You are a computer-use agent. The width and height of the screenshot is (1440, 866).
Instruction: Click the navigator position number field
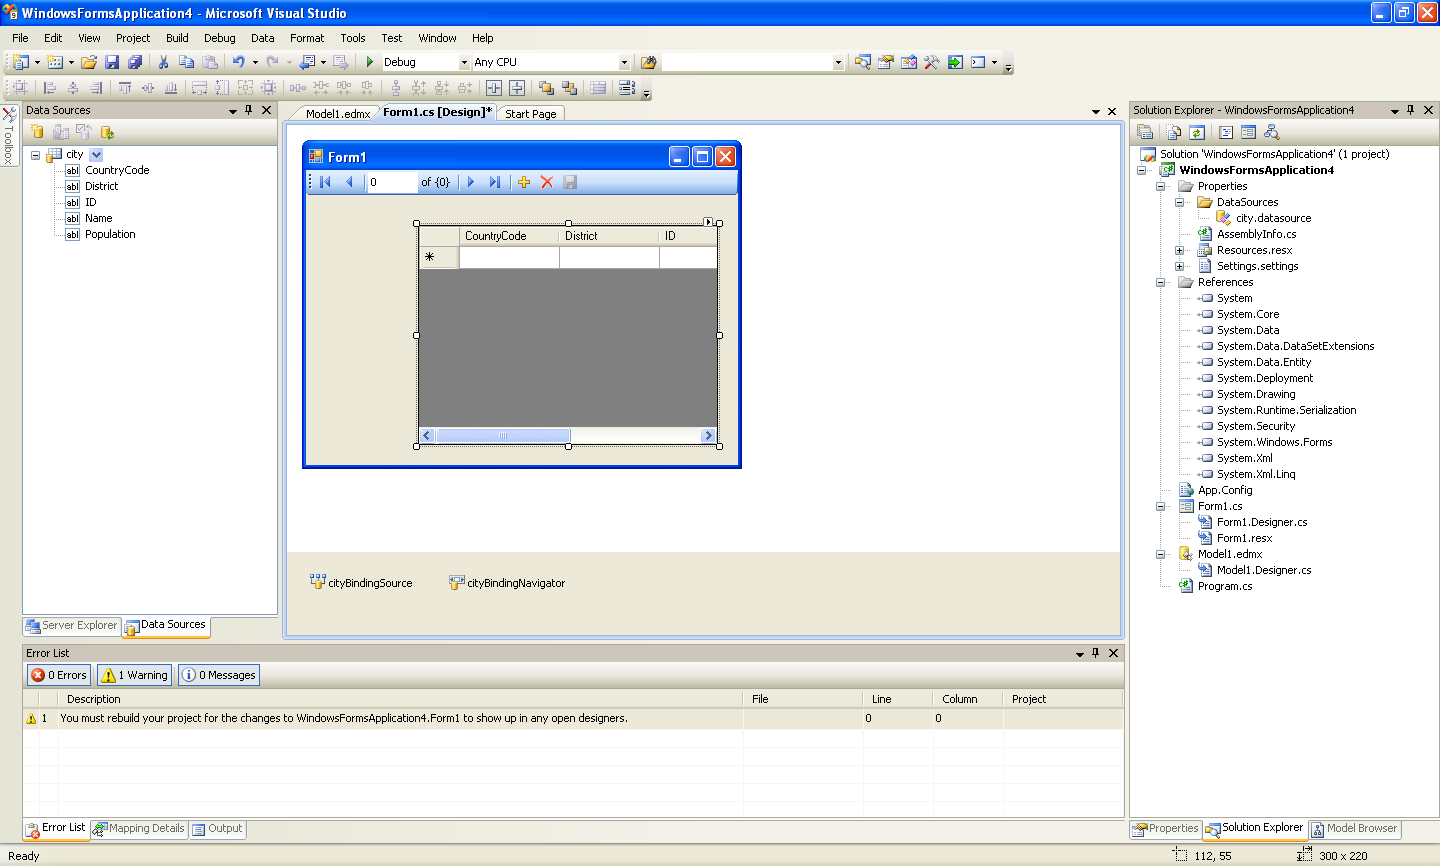click(x=390, y=182)
